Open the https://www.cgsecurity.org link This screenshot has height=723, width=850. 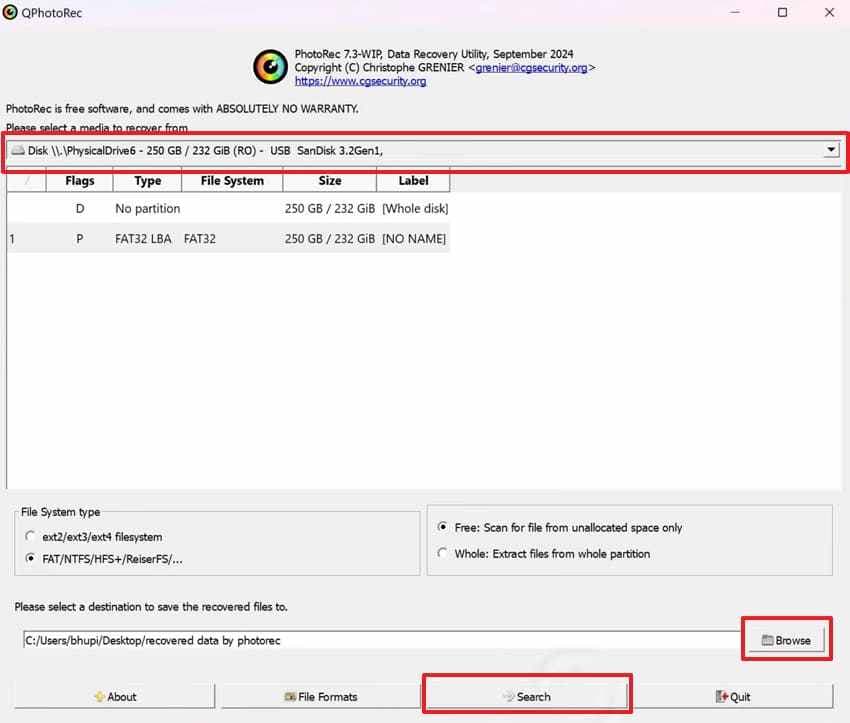coord(360,81)
